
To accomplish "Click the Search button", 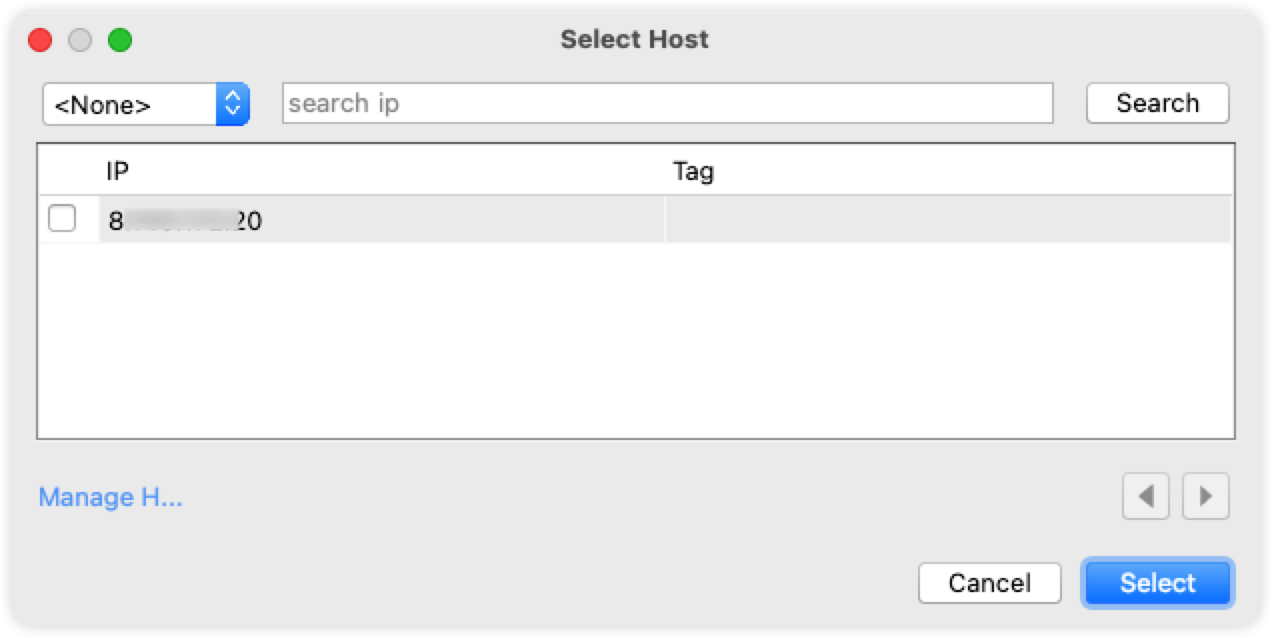I will (x=1157, y=103).
